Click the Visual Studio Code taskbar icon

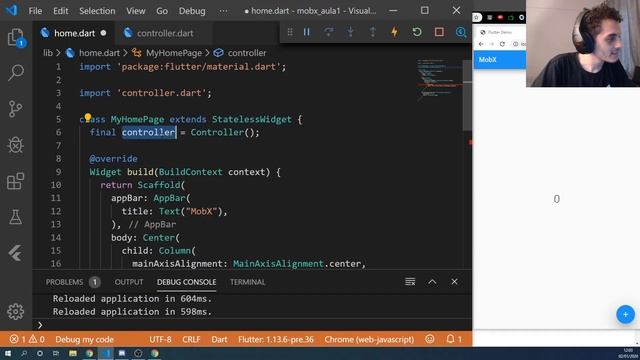(x=106, y=353)
